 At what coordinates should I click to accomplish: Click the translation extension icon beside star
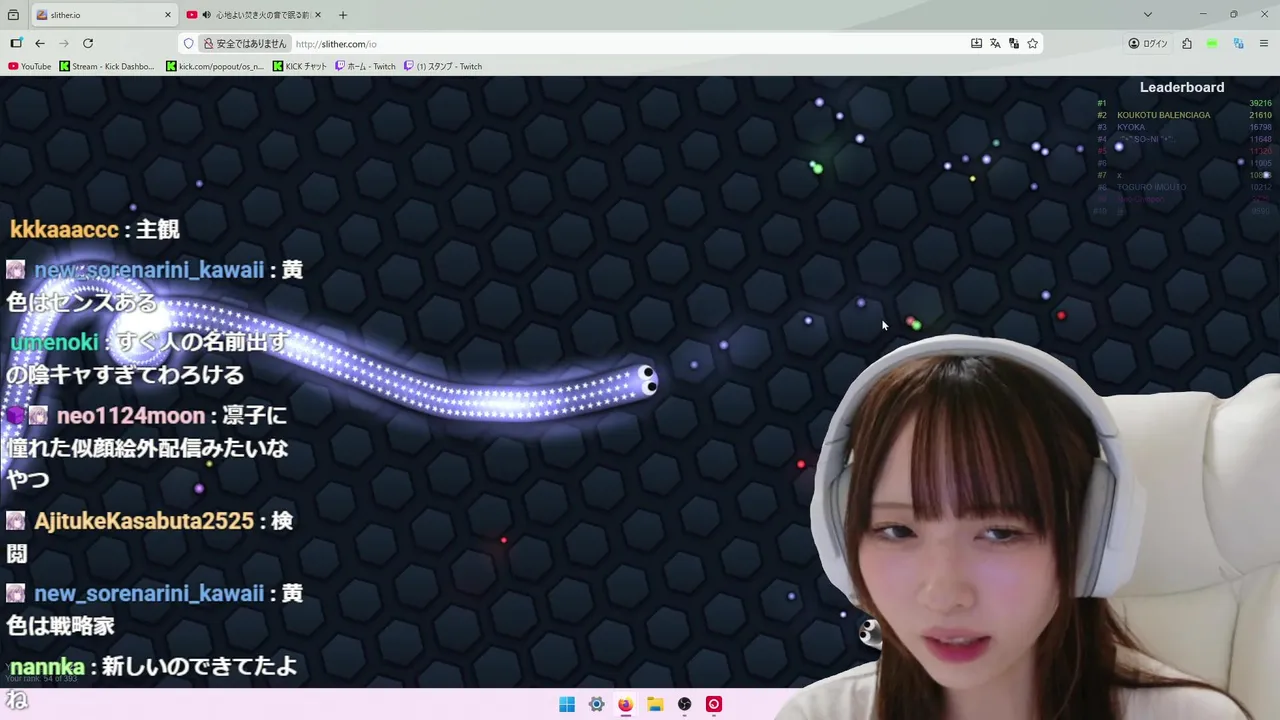1014,44
